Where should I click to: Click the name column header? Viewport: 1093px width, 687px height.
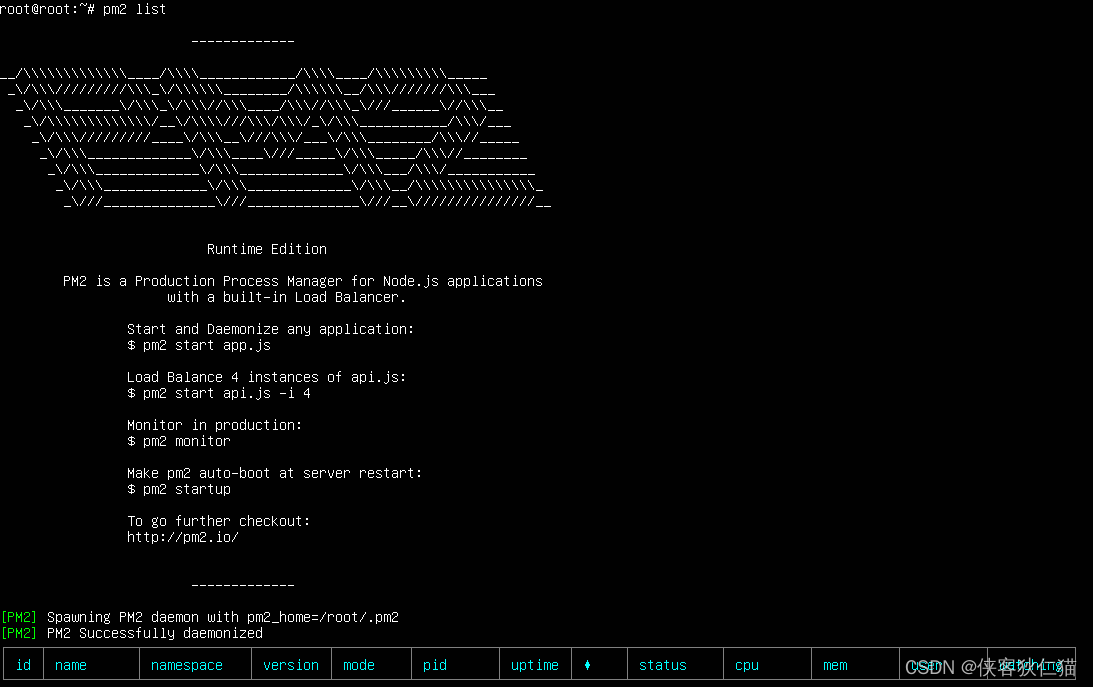tap(70, 664)
